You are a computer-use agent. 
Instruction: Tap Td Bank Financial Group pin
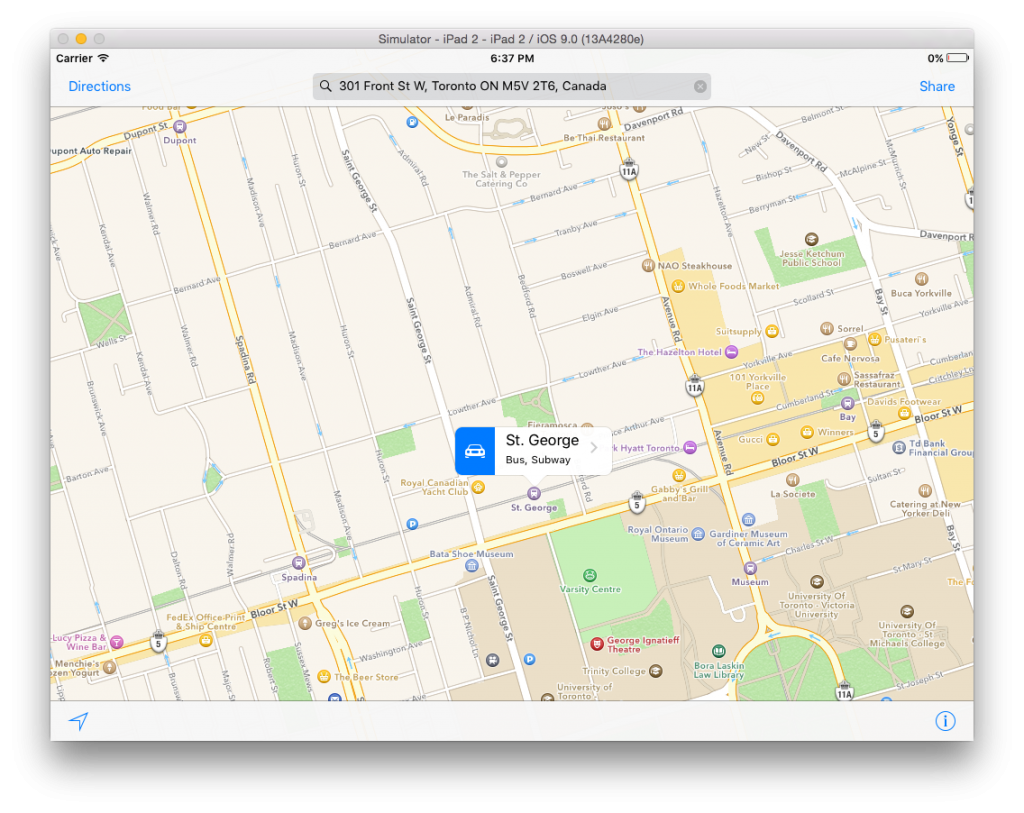[899, 447]
